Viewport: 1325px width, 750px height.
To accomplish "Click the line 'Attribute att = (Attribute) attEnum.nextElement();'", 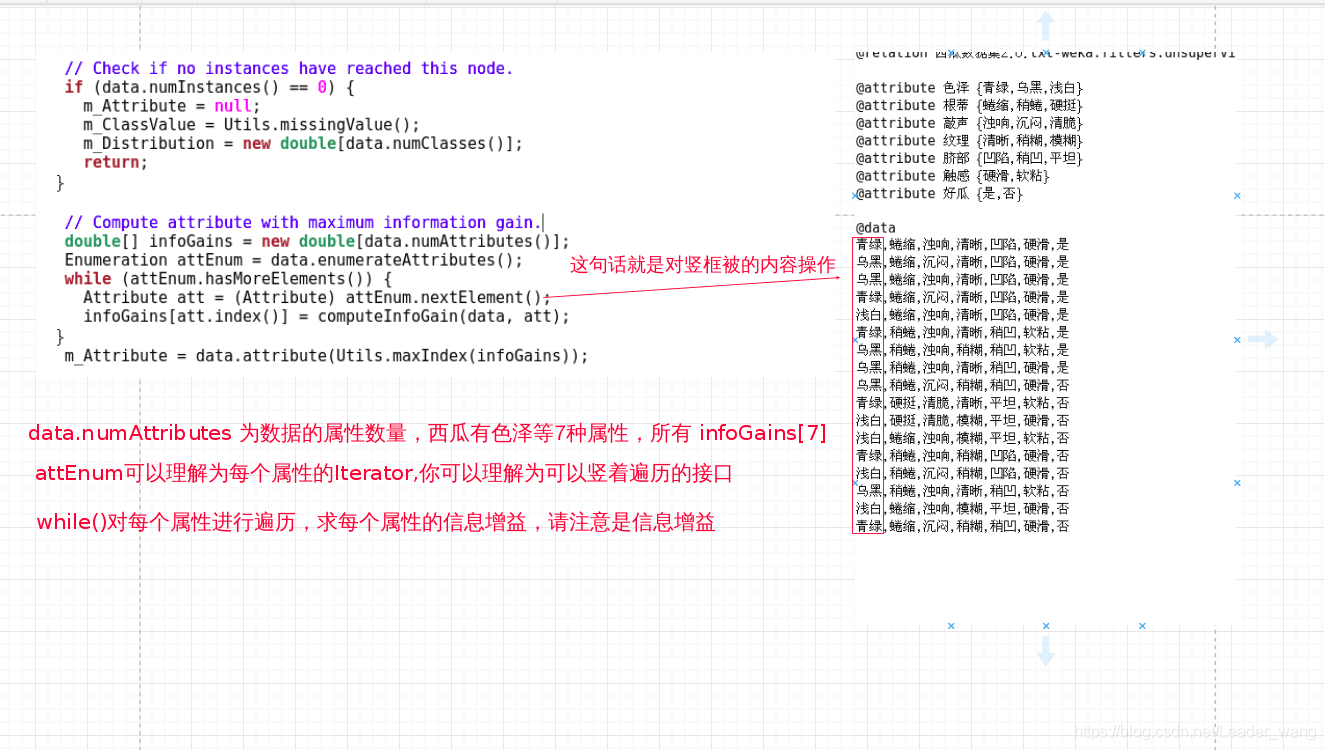I will coord(317,297).
